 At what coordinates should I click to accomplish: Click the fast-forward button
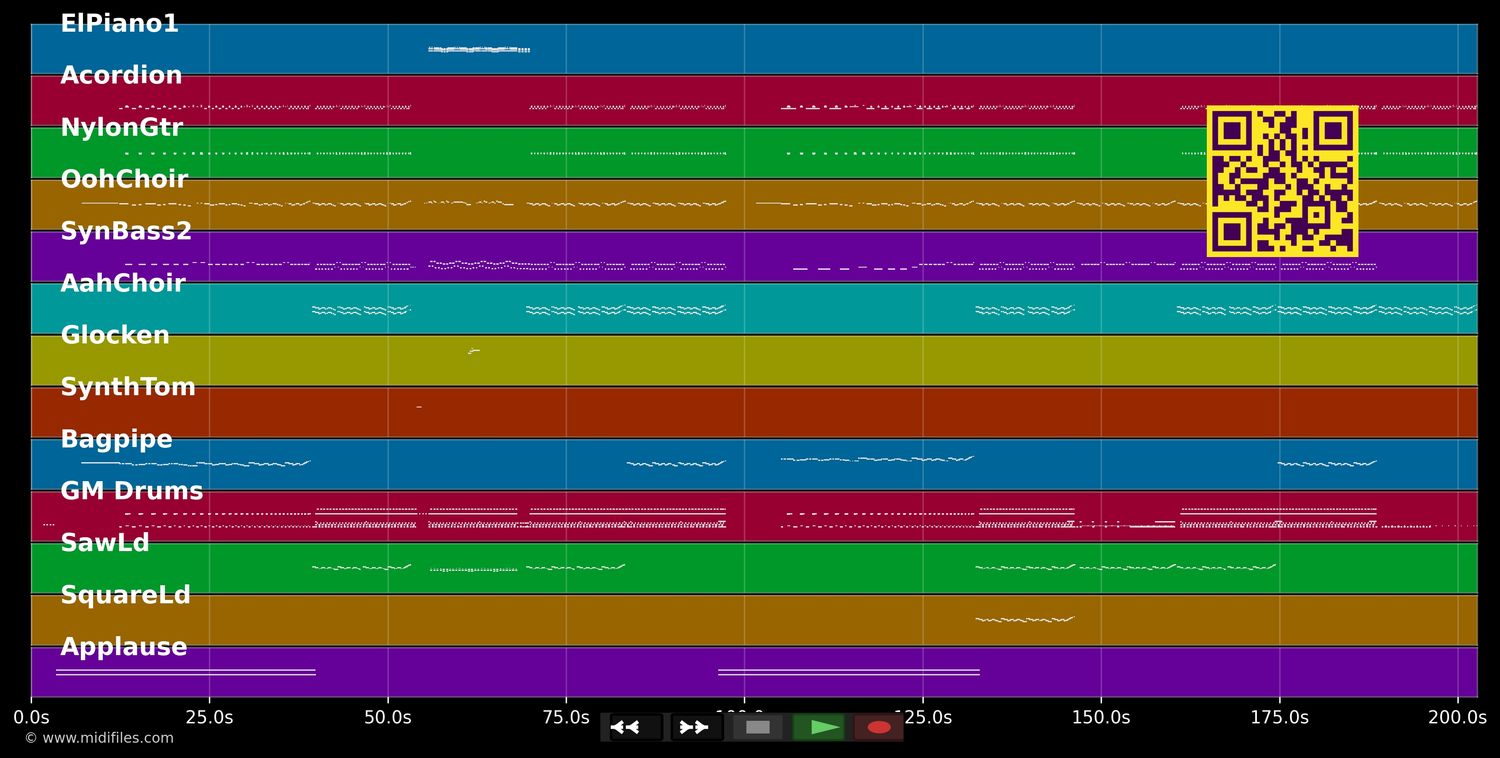tap(695, 727)
